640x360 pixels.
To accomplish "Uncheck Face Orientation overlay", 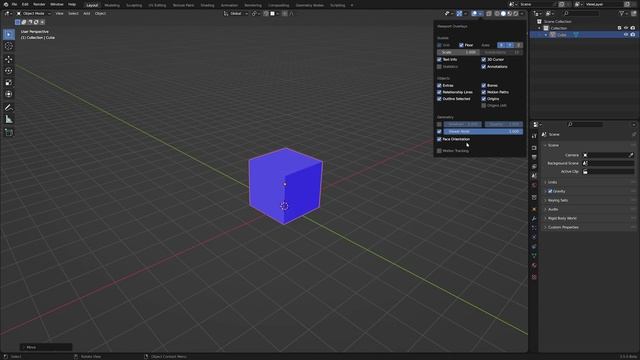I will click(439, 139).
